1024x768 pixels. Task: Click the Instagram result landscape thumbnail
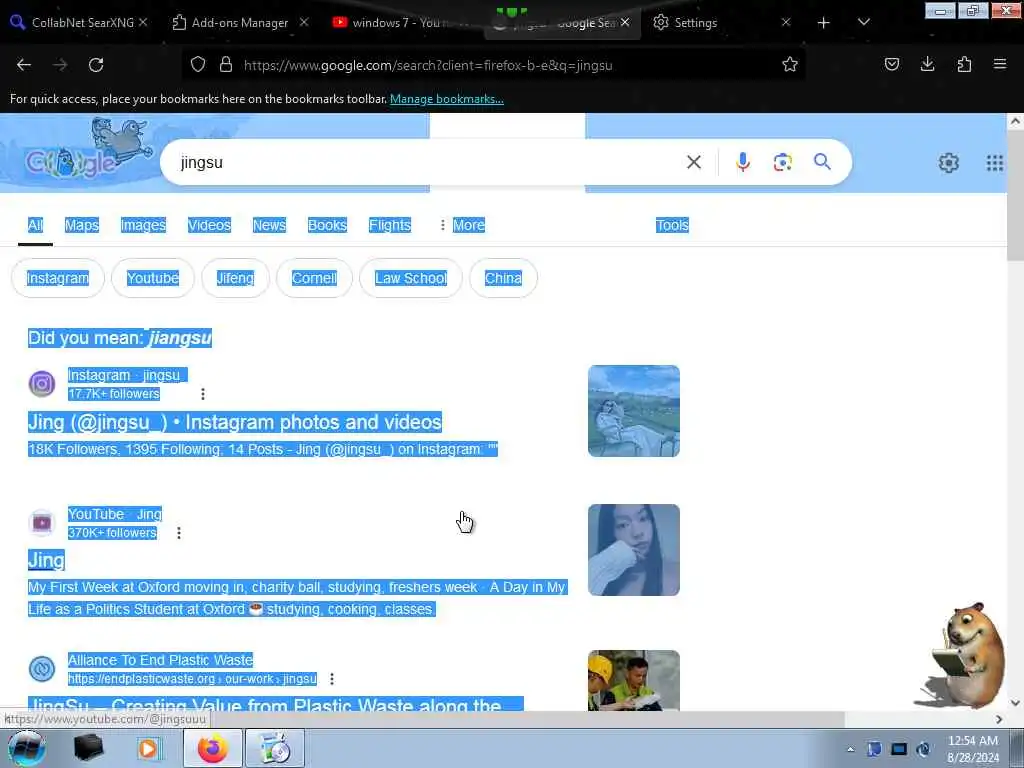tap(633, 411)
